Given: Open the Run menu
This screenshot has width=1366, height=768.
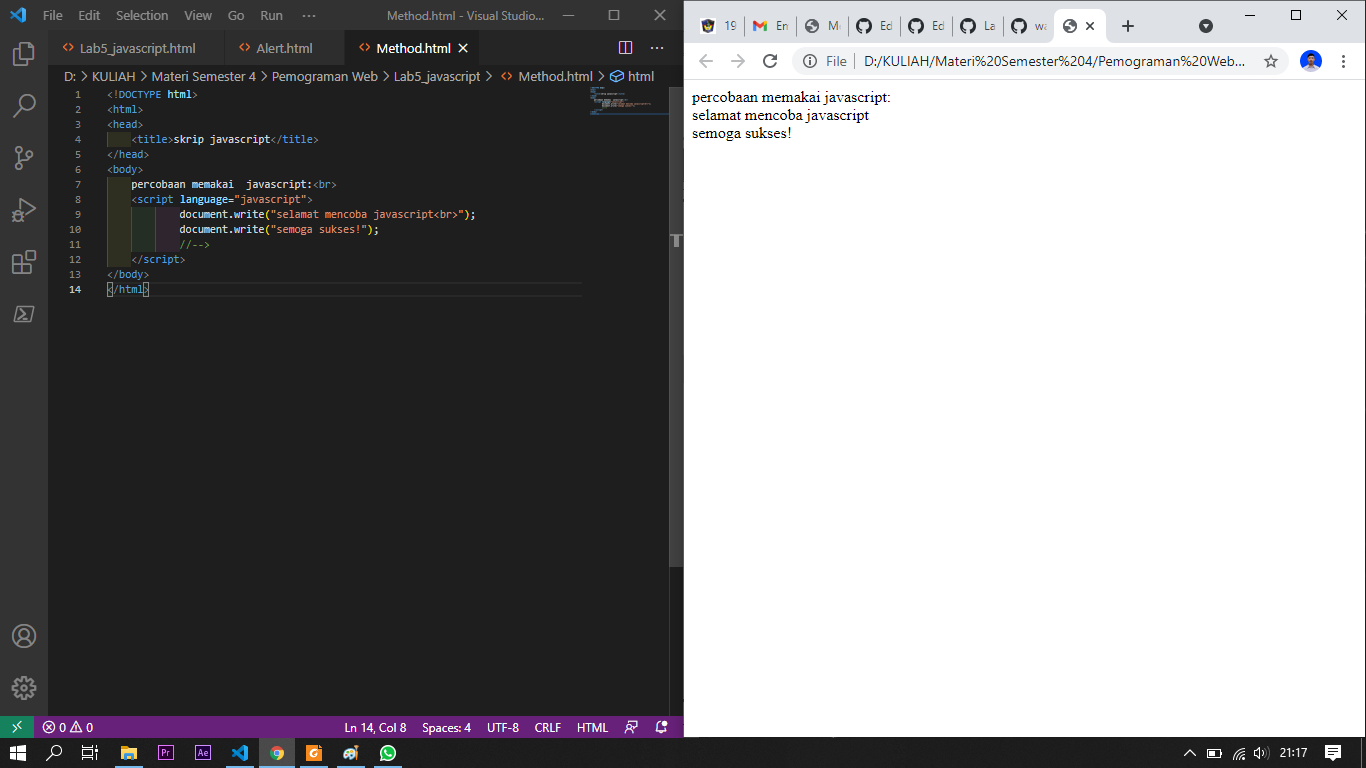Looking at the screenshot, I should coord(270,15).
